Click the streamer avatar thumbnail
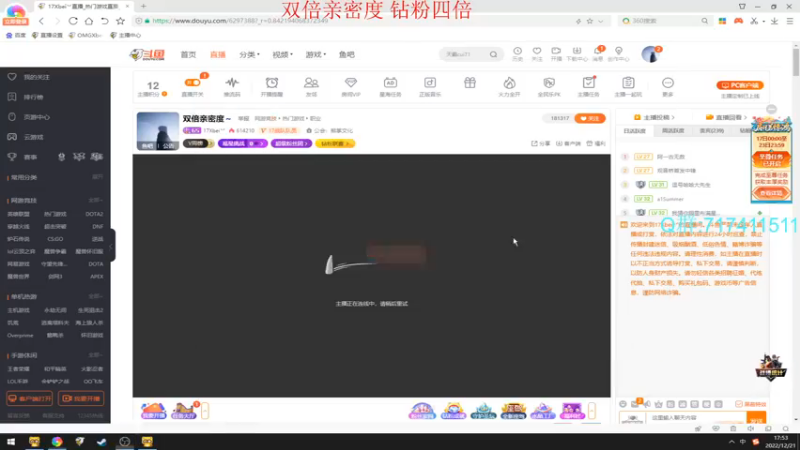 click(158, 131)
